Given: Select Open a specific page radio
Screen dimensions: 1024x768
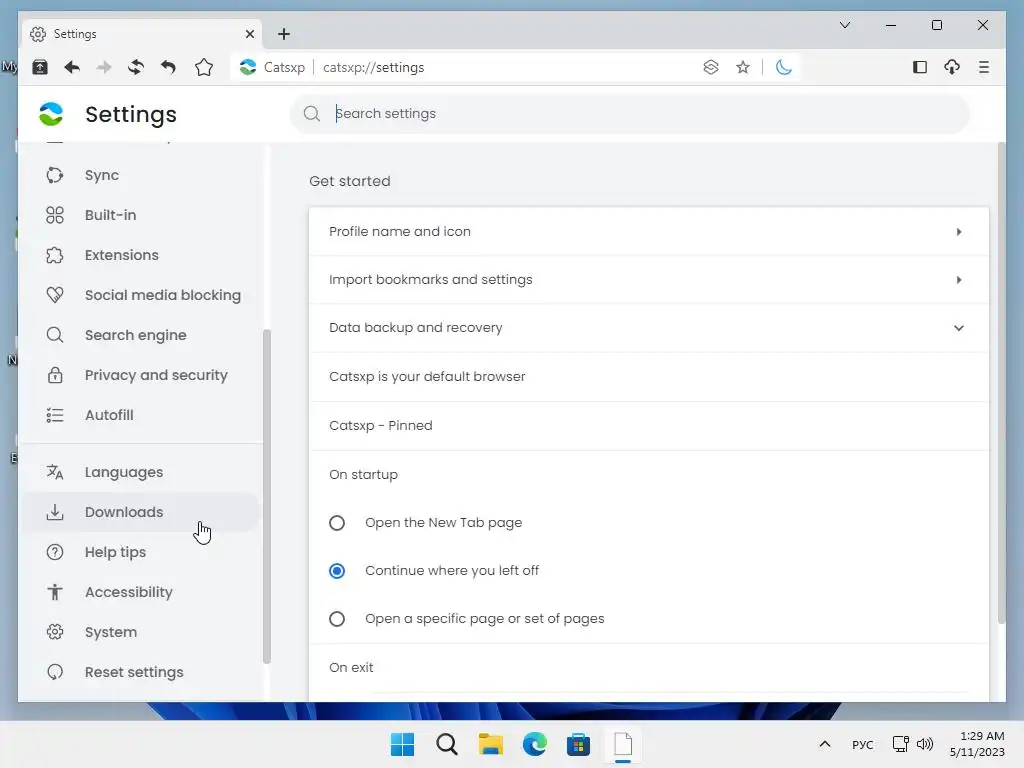Looking at the screenshot, I should [x=337, y=618].
